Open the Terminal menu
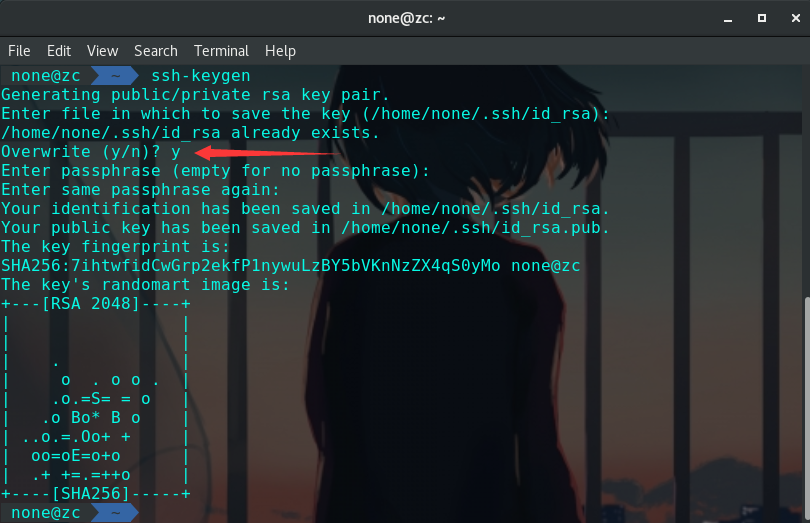The height and width of the screenshot is (523, 810). coord(221,51)
